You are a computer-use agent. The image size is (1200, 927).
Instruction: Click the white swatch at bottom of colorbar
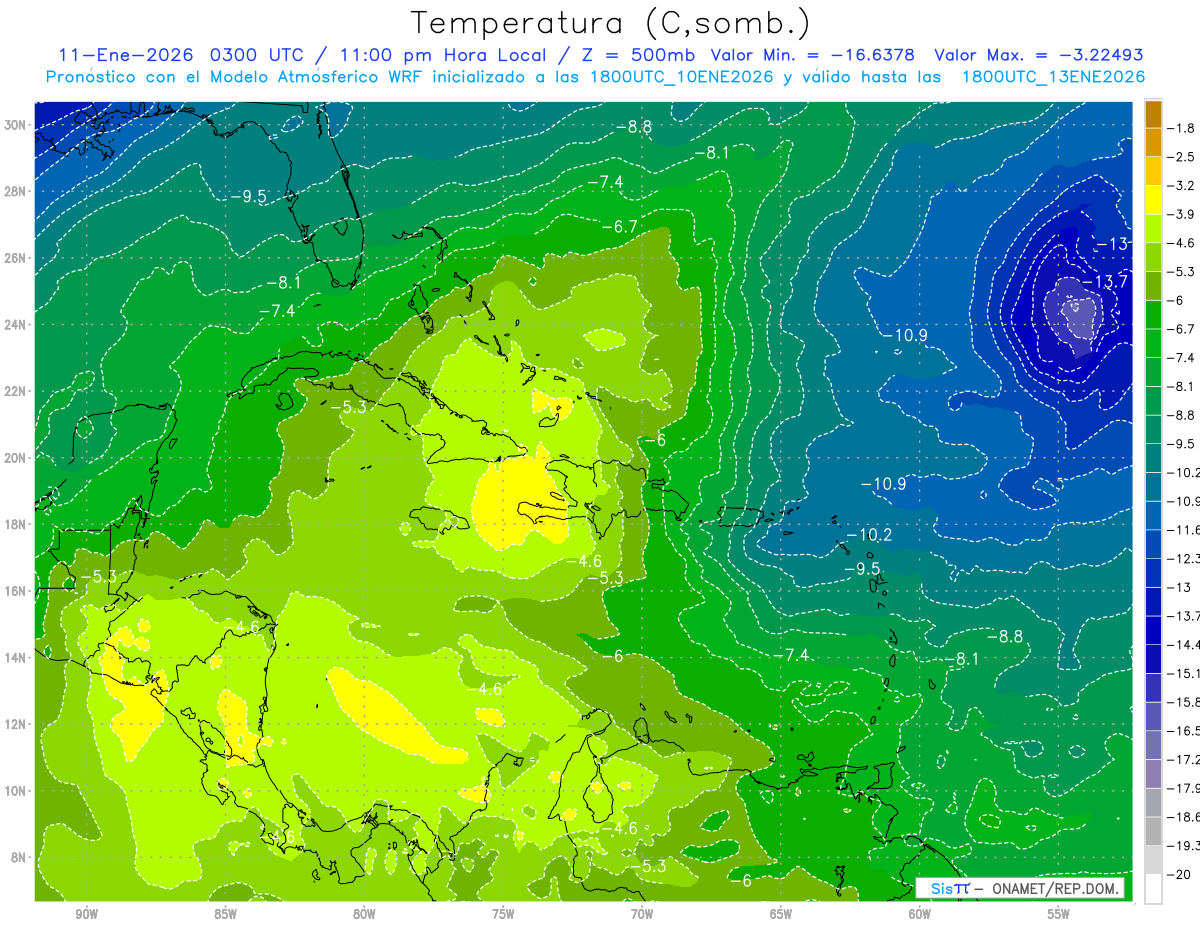pyautogui.click(x=1153, y=888)
